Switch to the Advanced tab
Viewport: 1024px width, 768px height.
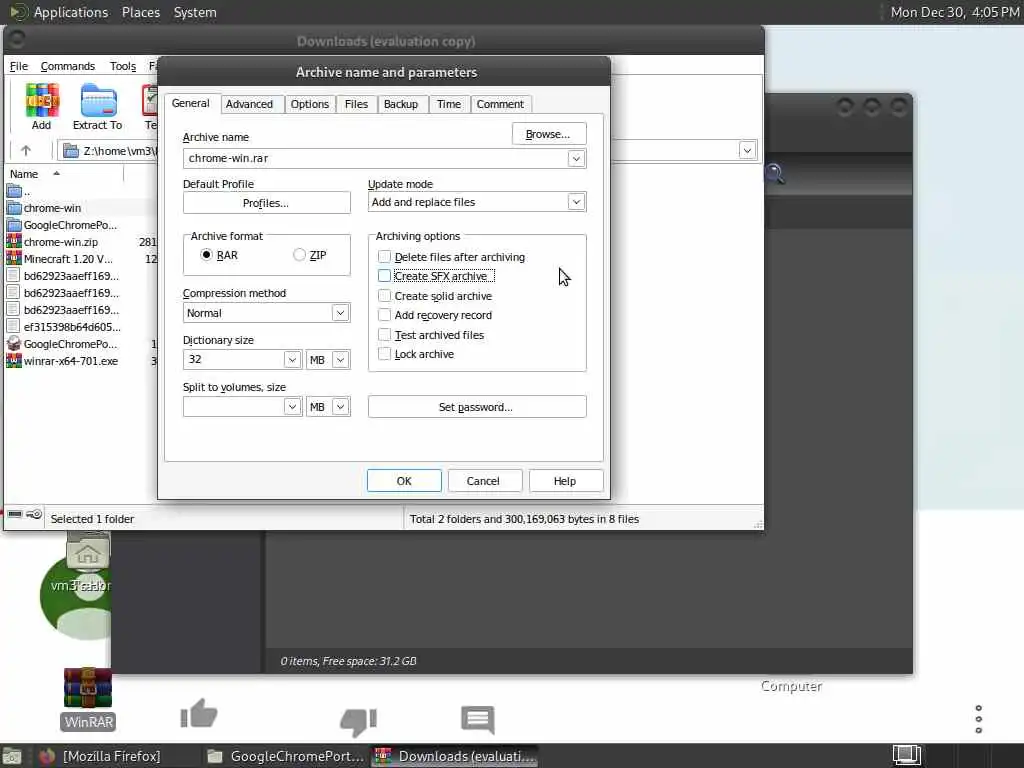pyautogui.click(x=249, y=104)
